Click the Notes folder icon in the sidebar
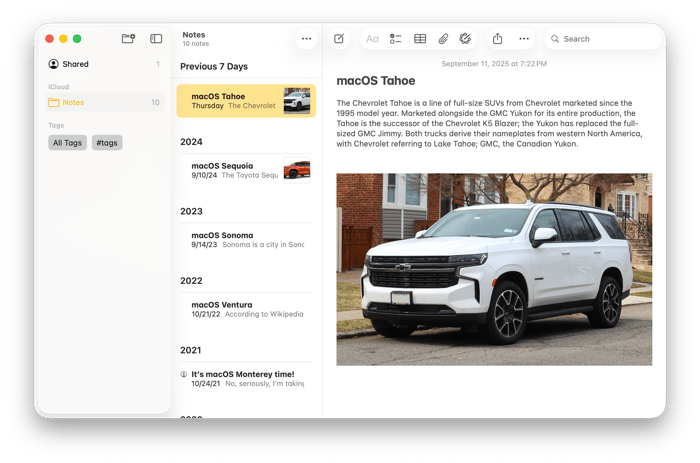 [54, 102]
